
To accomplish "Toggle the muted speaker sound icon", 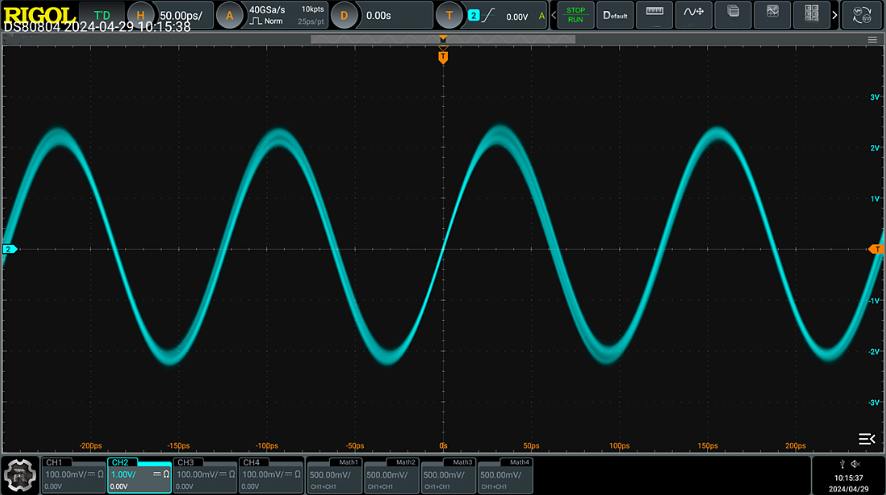I will point(855,464).
